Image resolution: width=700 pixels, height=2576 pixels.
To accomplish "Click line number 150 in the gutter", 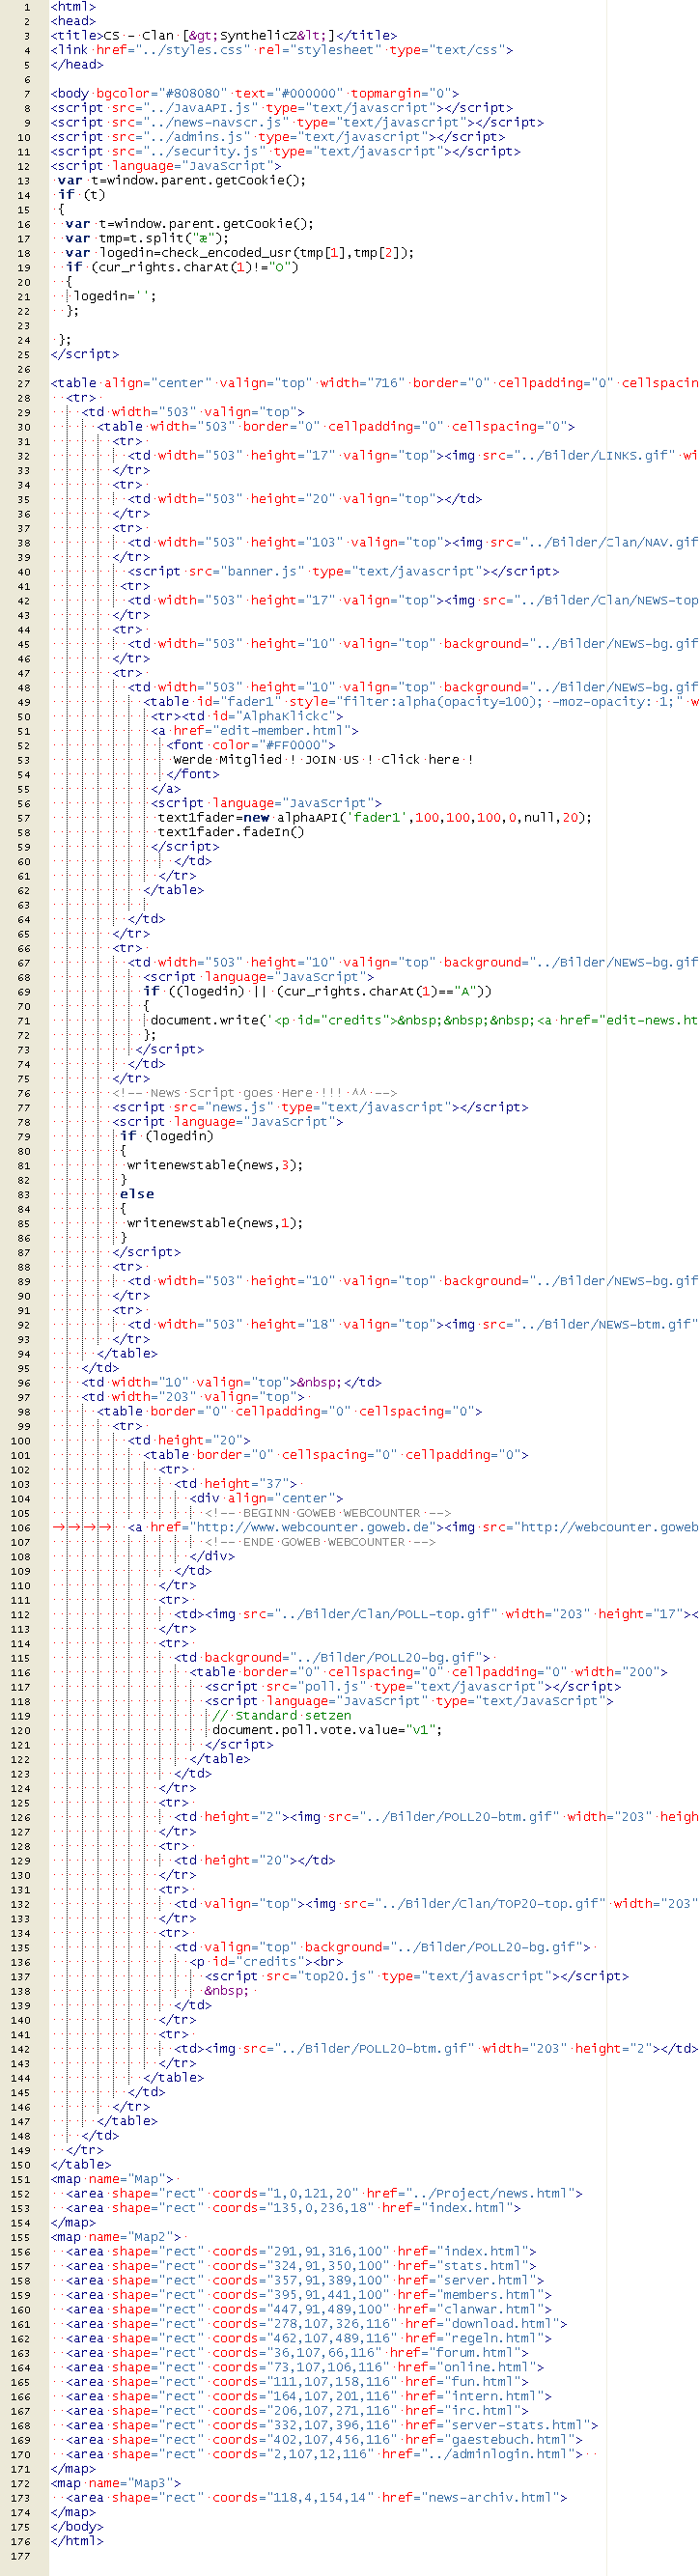I will pos(20,2166).
